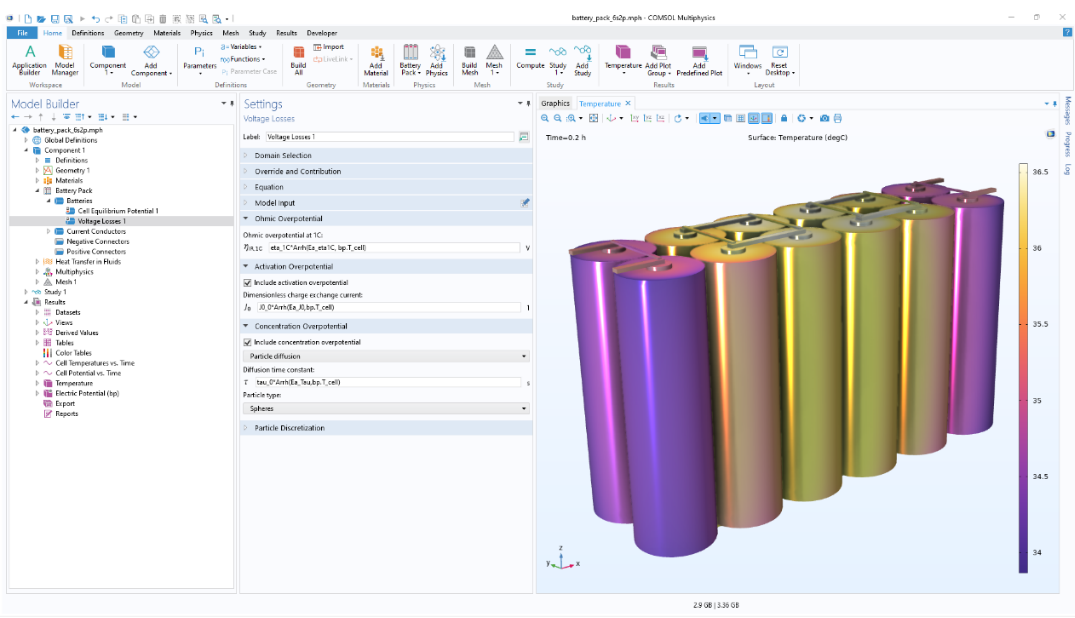The image size is (1075, 618).
Task: Open the Definitions ribbon tab
Action: point(88,33)
